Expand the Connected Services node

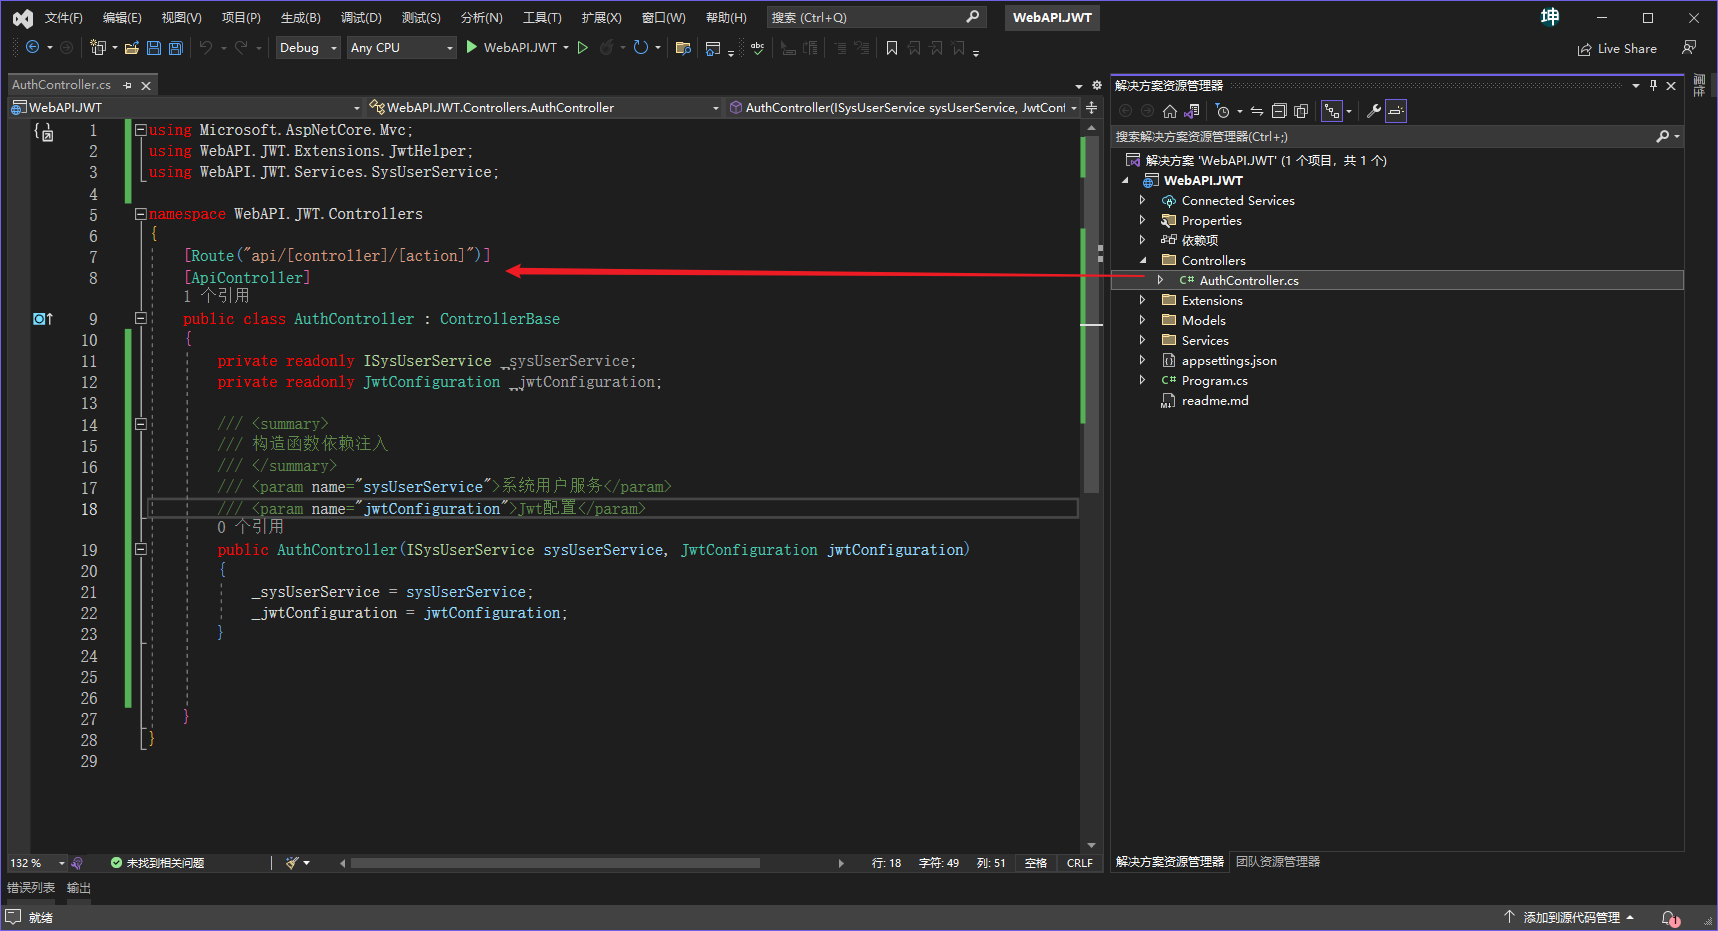click(1143, 200)
